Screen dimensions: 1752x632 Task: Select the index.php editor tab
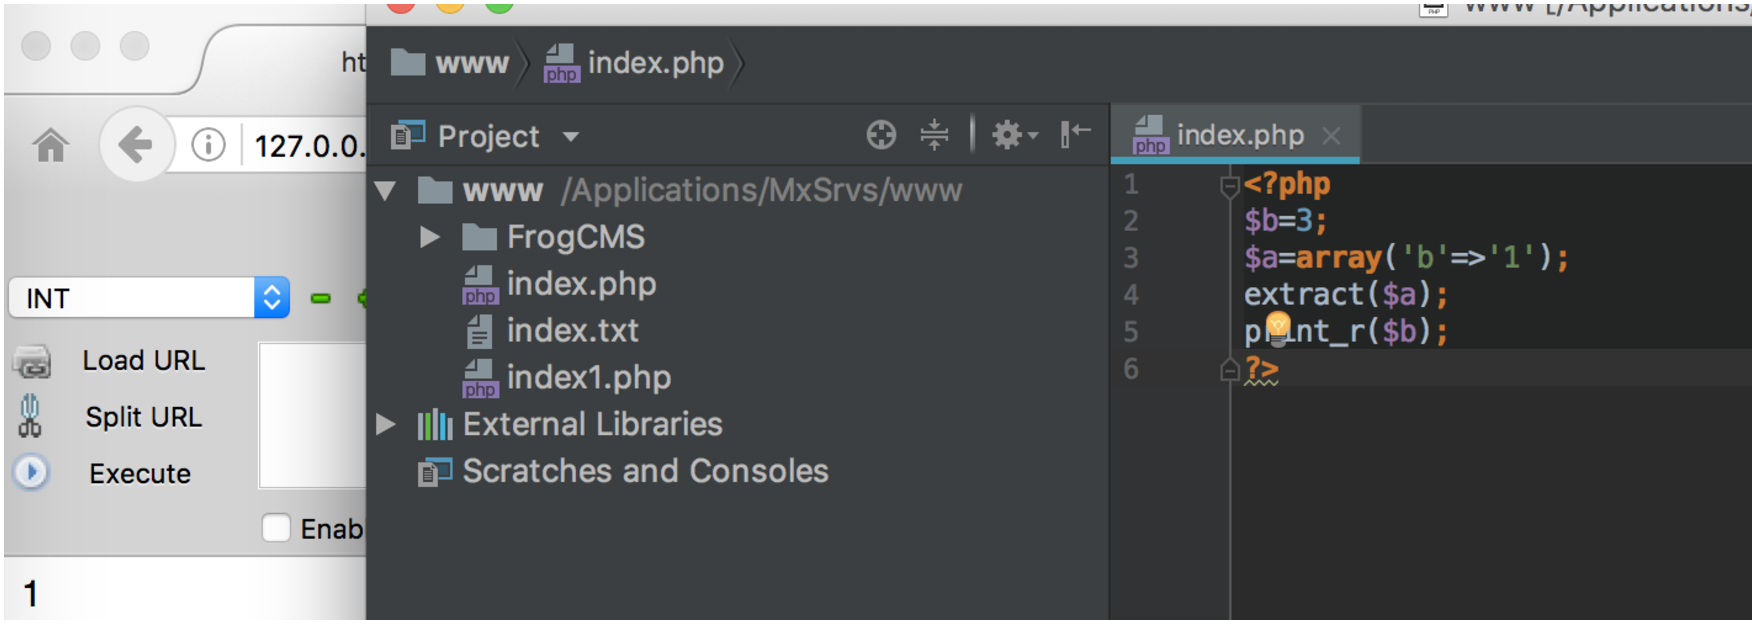point(1240,133)
